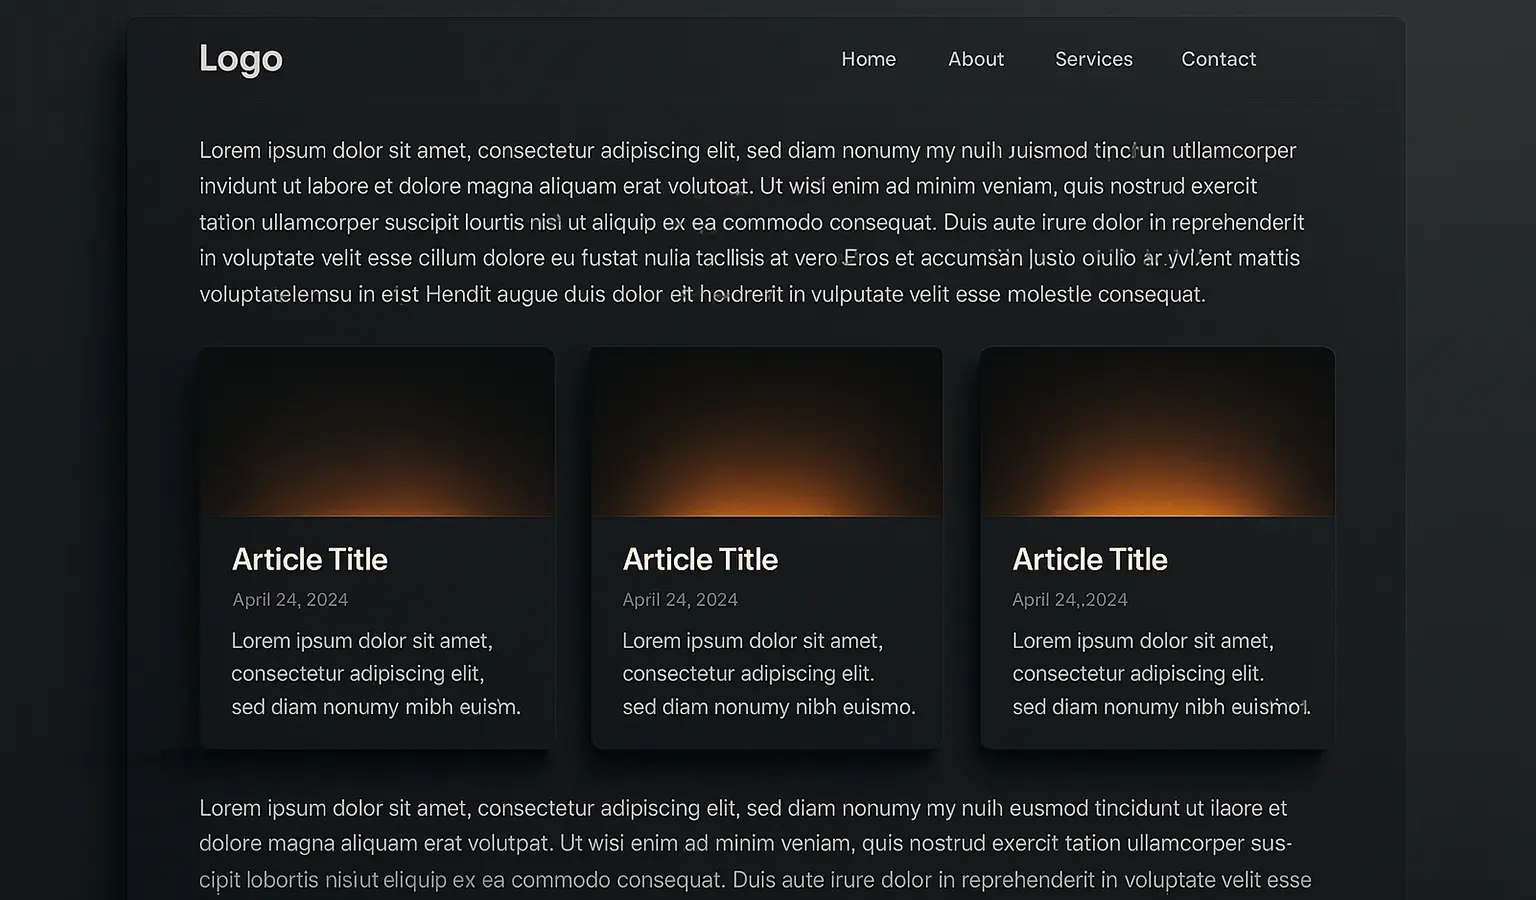This screenshot has width=1536, height=900.
Task: Select the middle card's description text
Action: click(768, 674)
